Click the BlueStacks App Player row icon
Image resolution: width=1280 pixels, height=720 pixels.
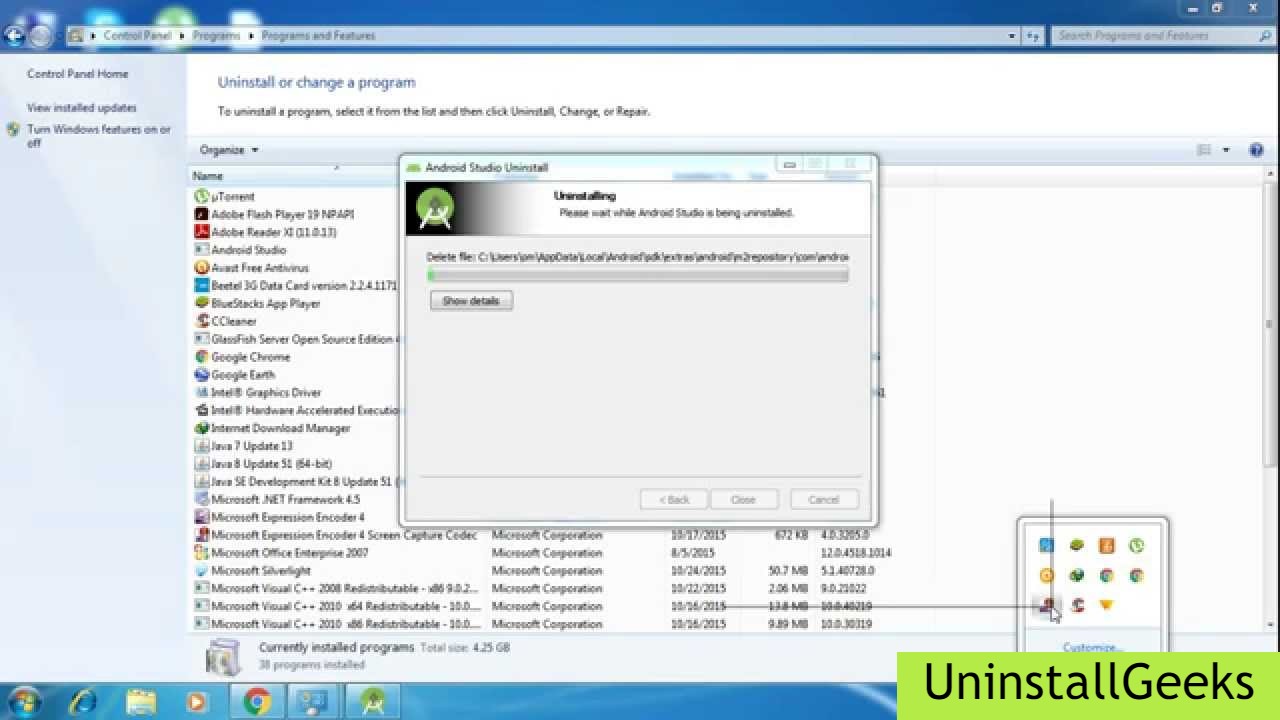pos(201,303)
